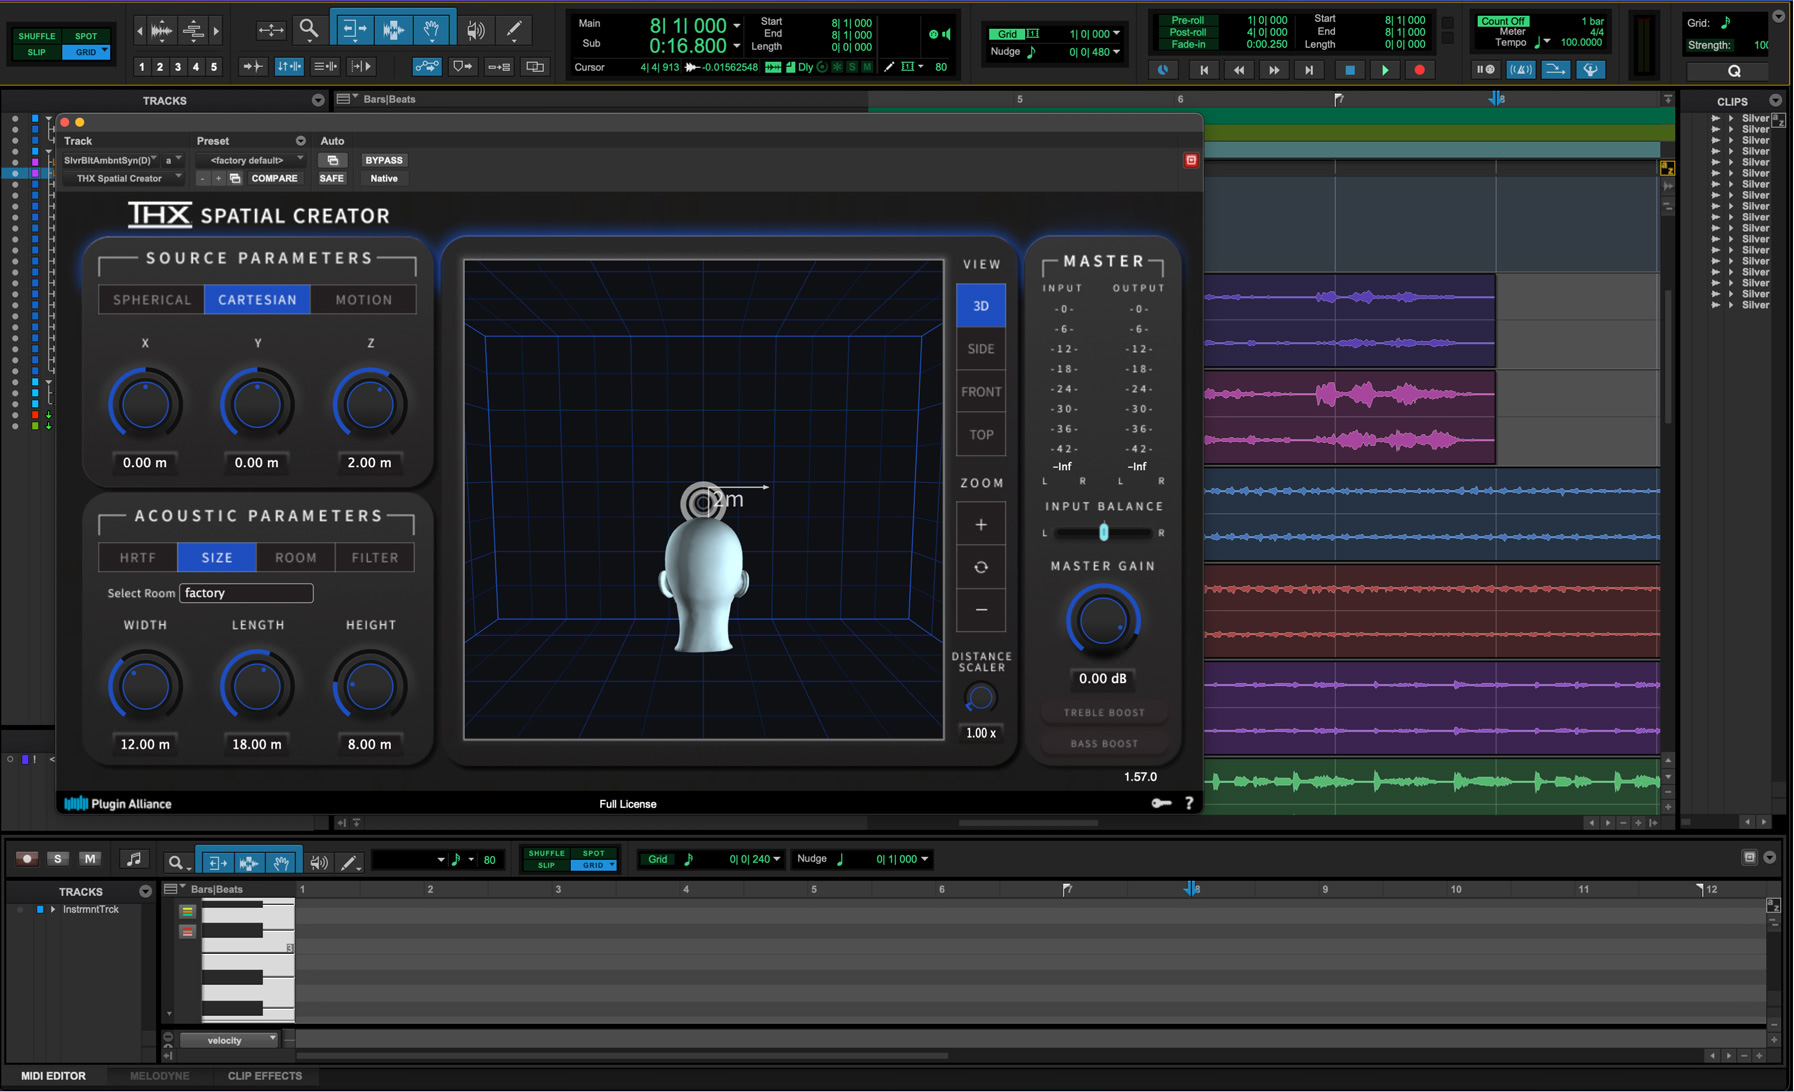Open the velocity lane dropdown in the MIDI editor
The image size is (1794, 1092).
point(229,1040)
